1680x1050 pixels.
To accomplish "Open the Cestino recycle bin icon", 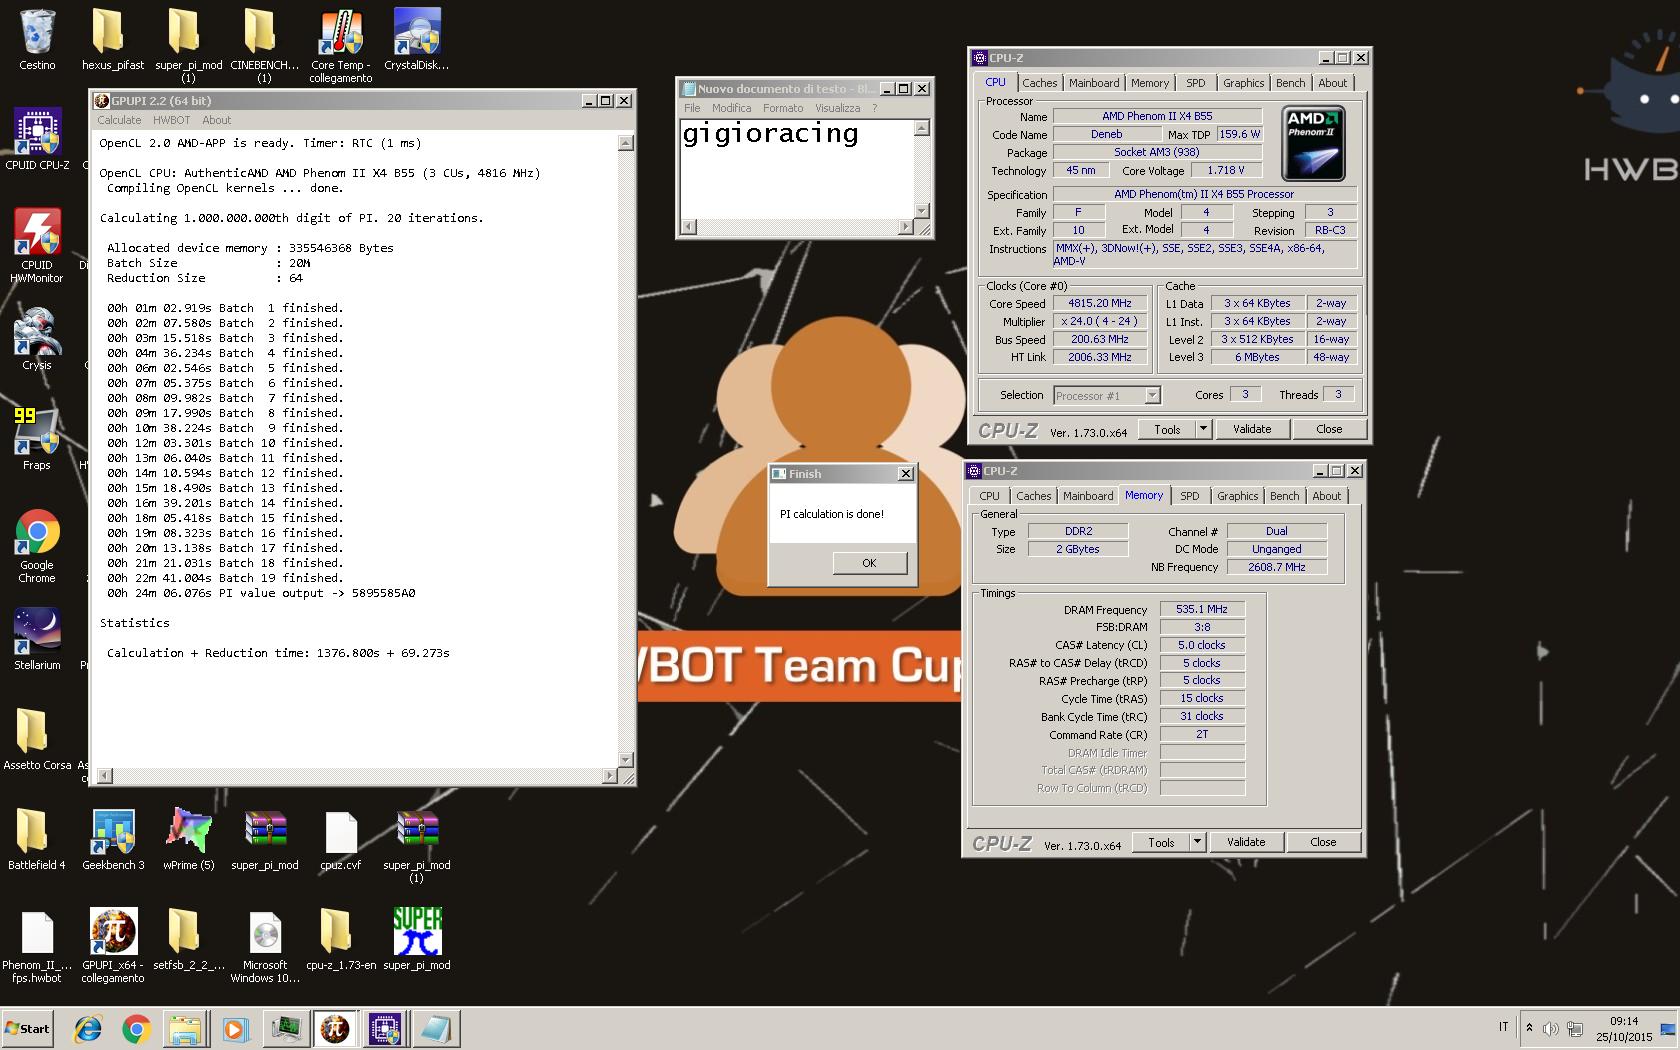I will pos(37,40).
